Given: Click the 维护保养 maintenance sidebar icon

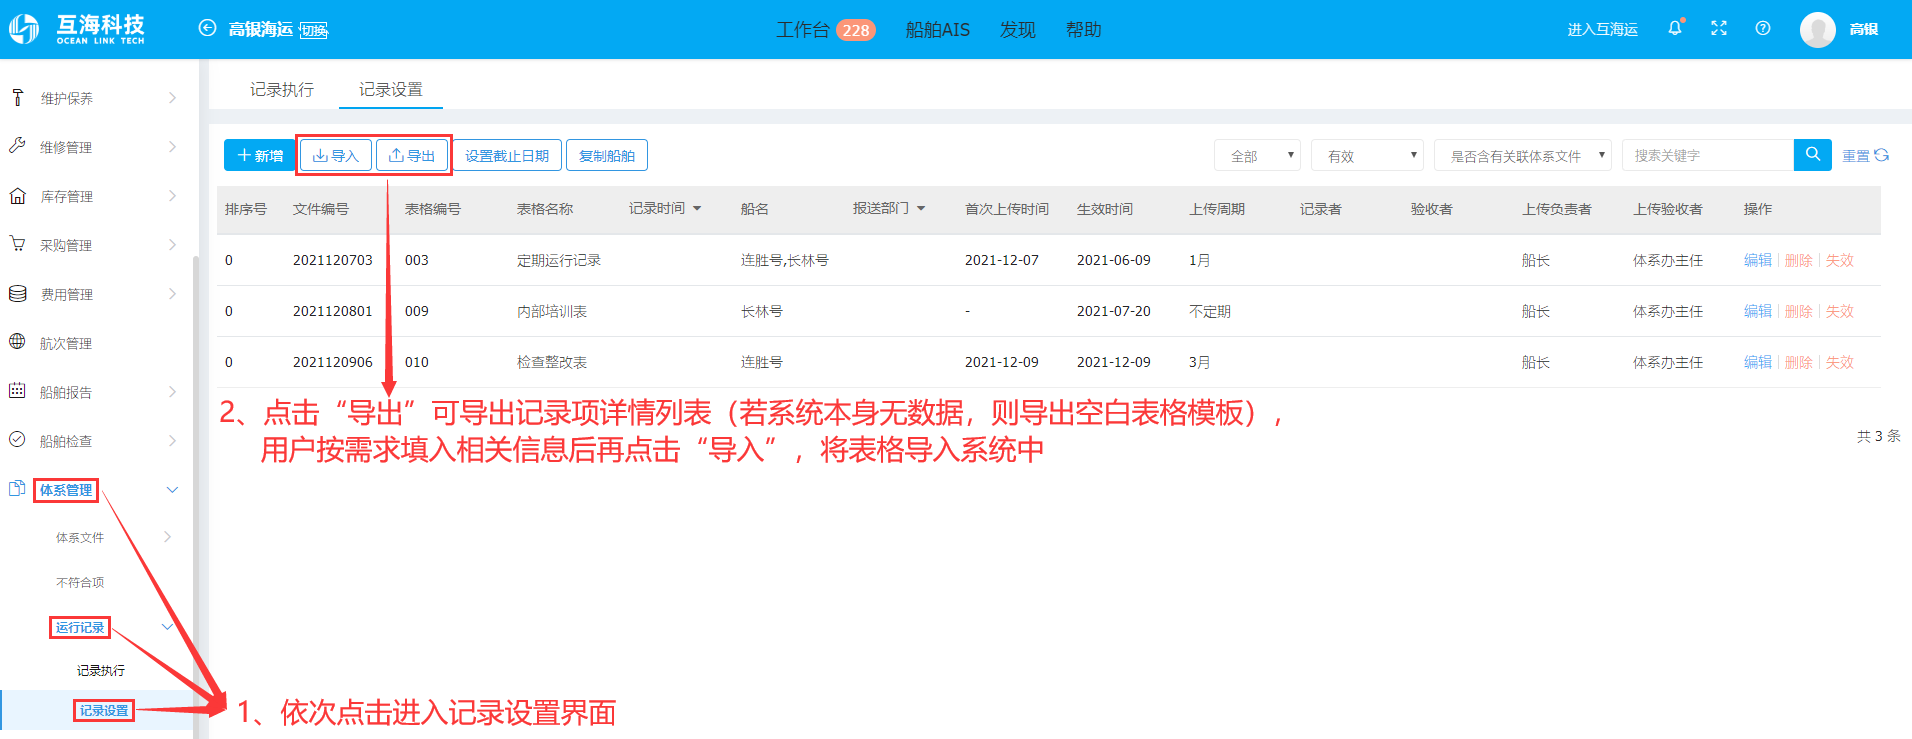Looking at the screenshot, I should [17, 97].
